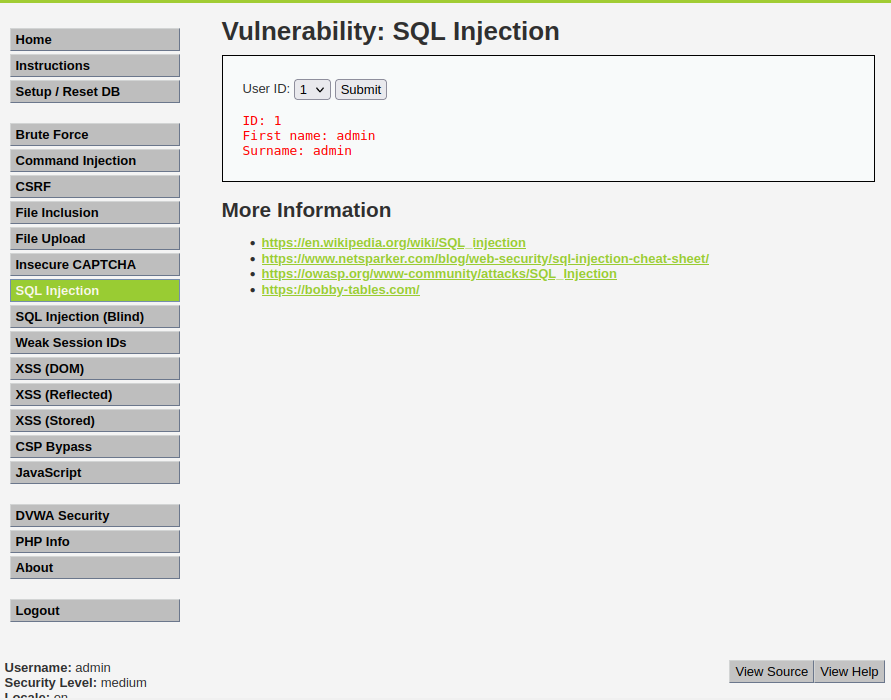Click the View Source button
This screenshot has height=700, width=891.
point(771,671)
